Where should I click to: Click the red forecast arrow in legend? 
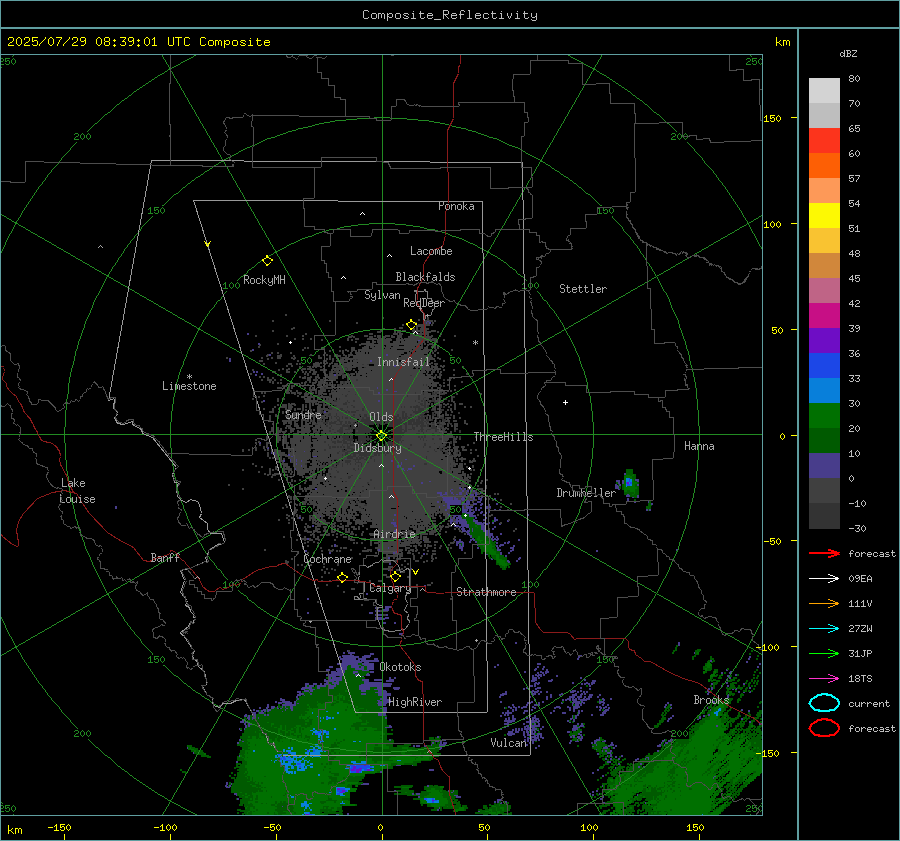point(824,553)
